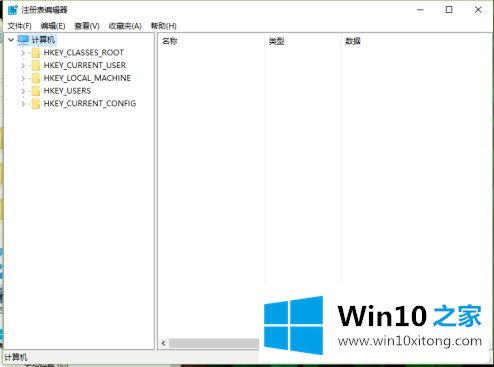This screenshot has width=494, height=367.
Task: Expand the HKEY_USERS key
Action: point(23,91)
